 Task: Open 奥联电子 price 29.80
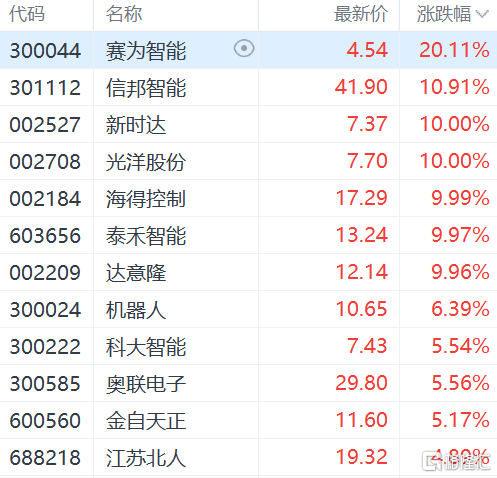click(x=361, y=383)
